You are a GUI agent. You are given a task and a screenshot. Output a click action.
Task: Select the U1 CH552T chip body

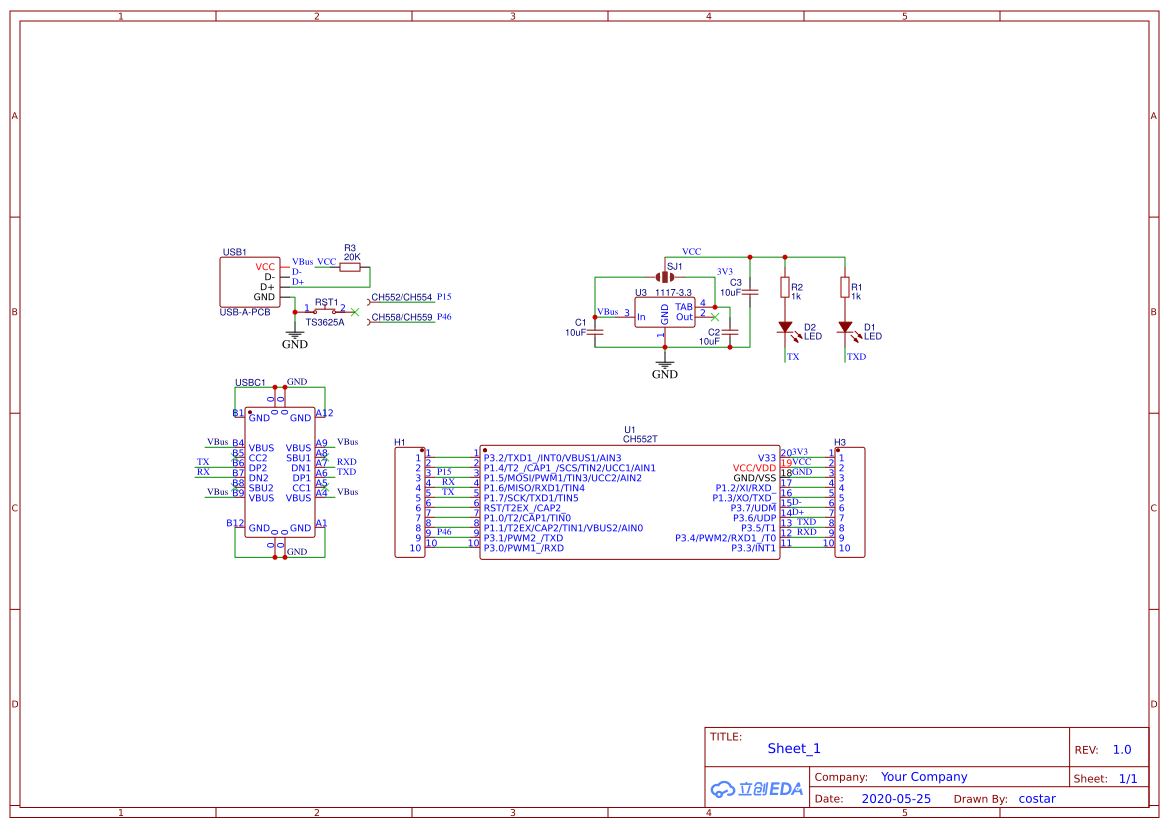pyautogui.click(x=629, y=503)
